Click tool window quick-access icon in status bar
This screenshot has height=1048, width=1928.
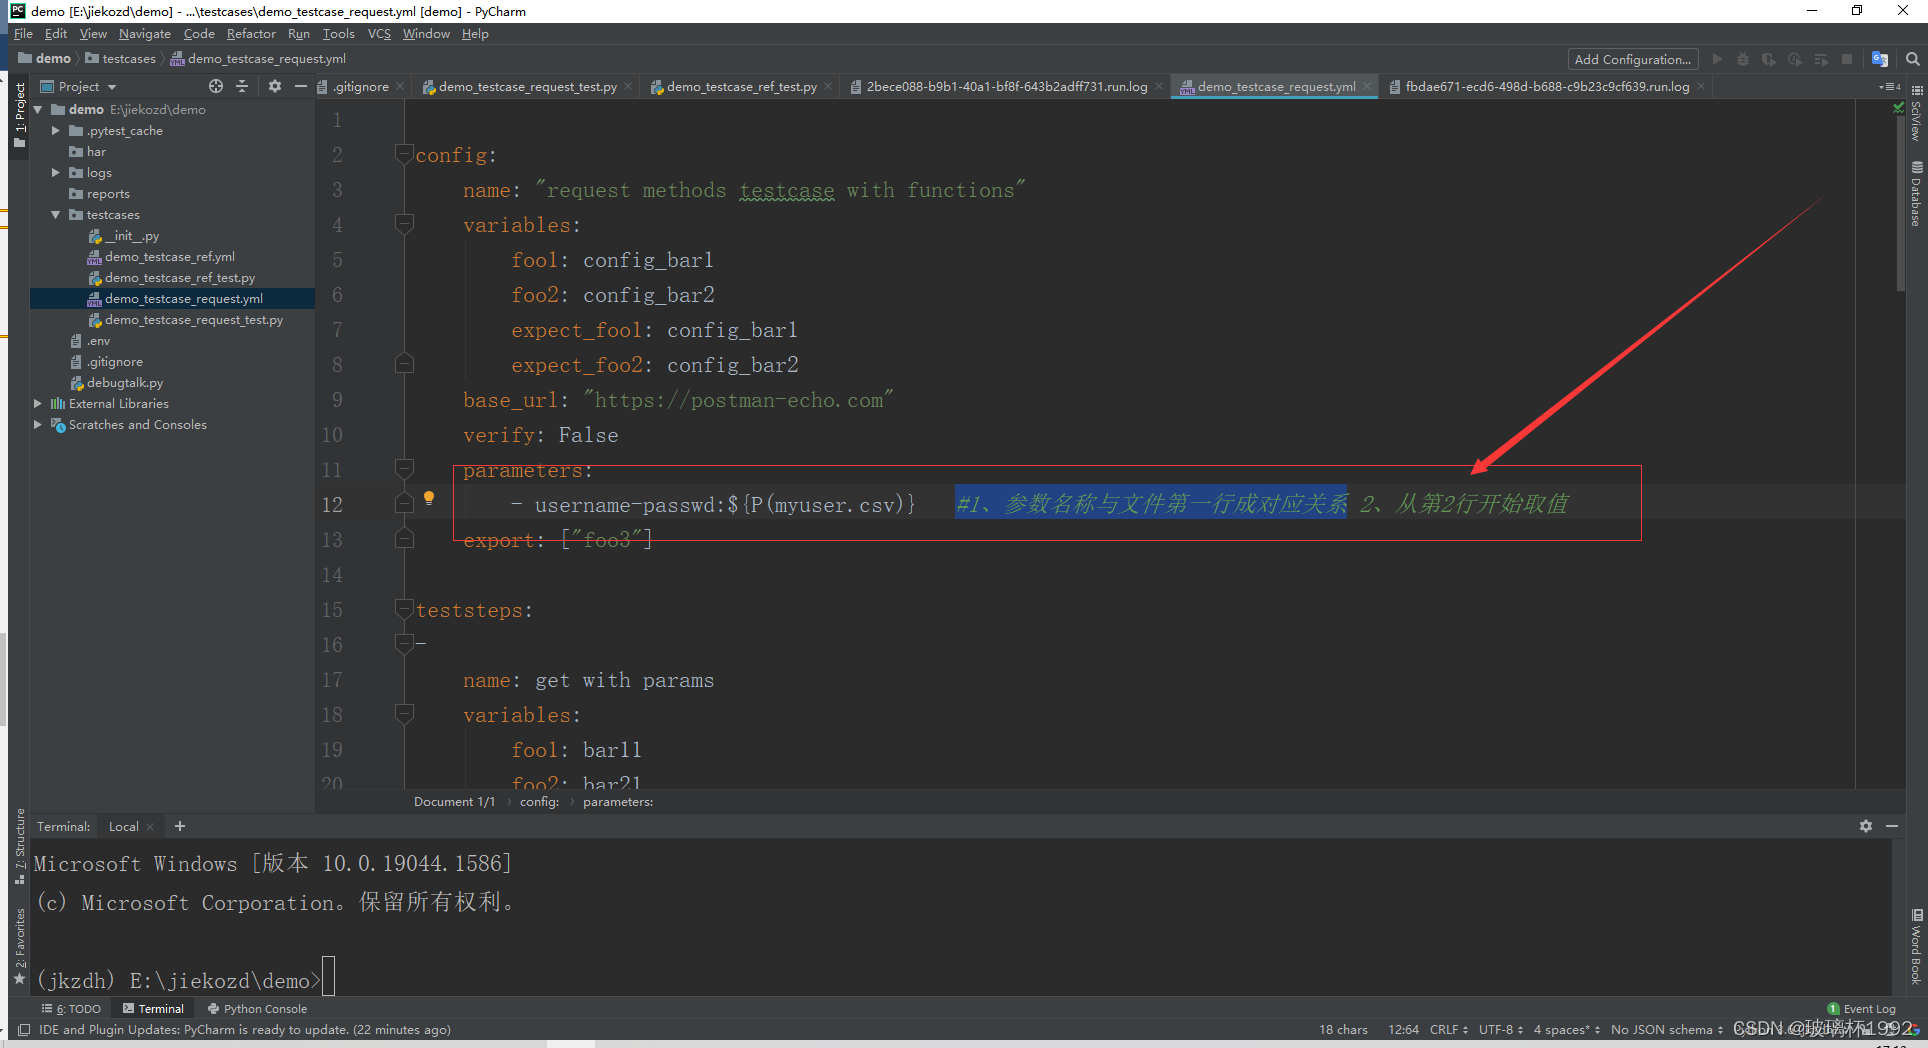(x=23, y=1030)
